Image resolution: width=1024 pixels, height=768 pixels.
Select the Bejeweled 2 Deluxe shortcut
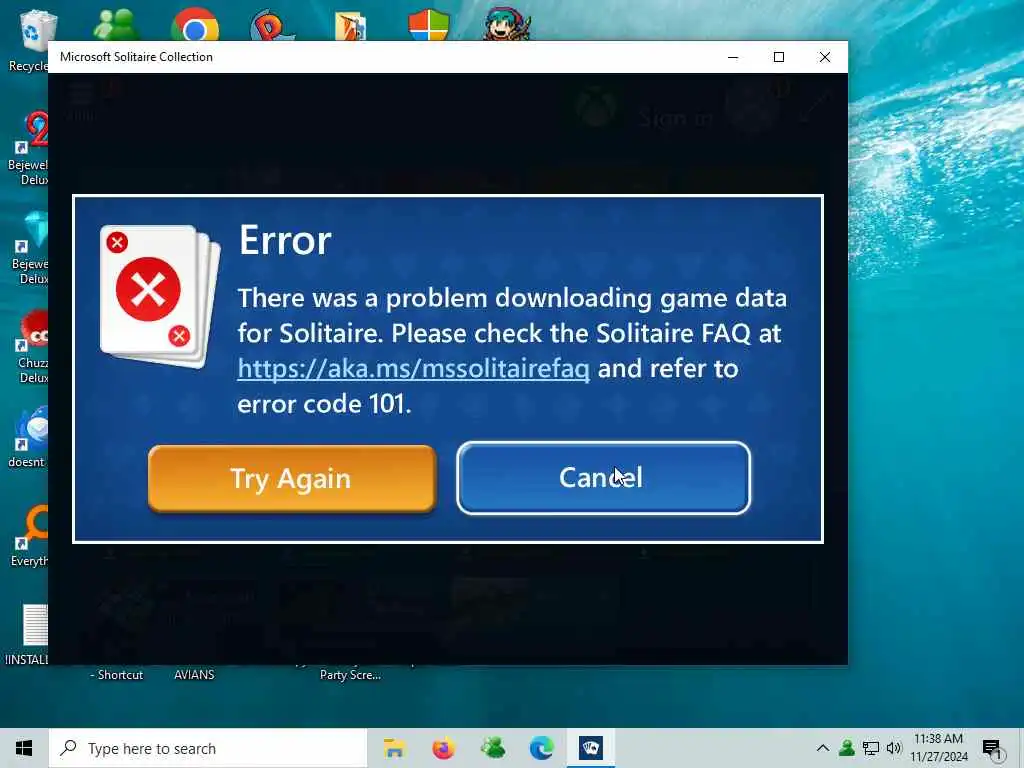[x=31, y=147]
